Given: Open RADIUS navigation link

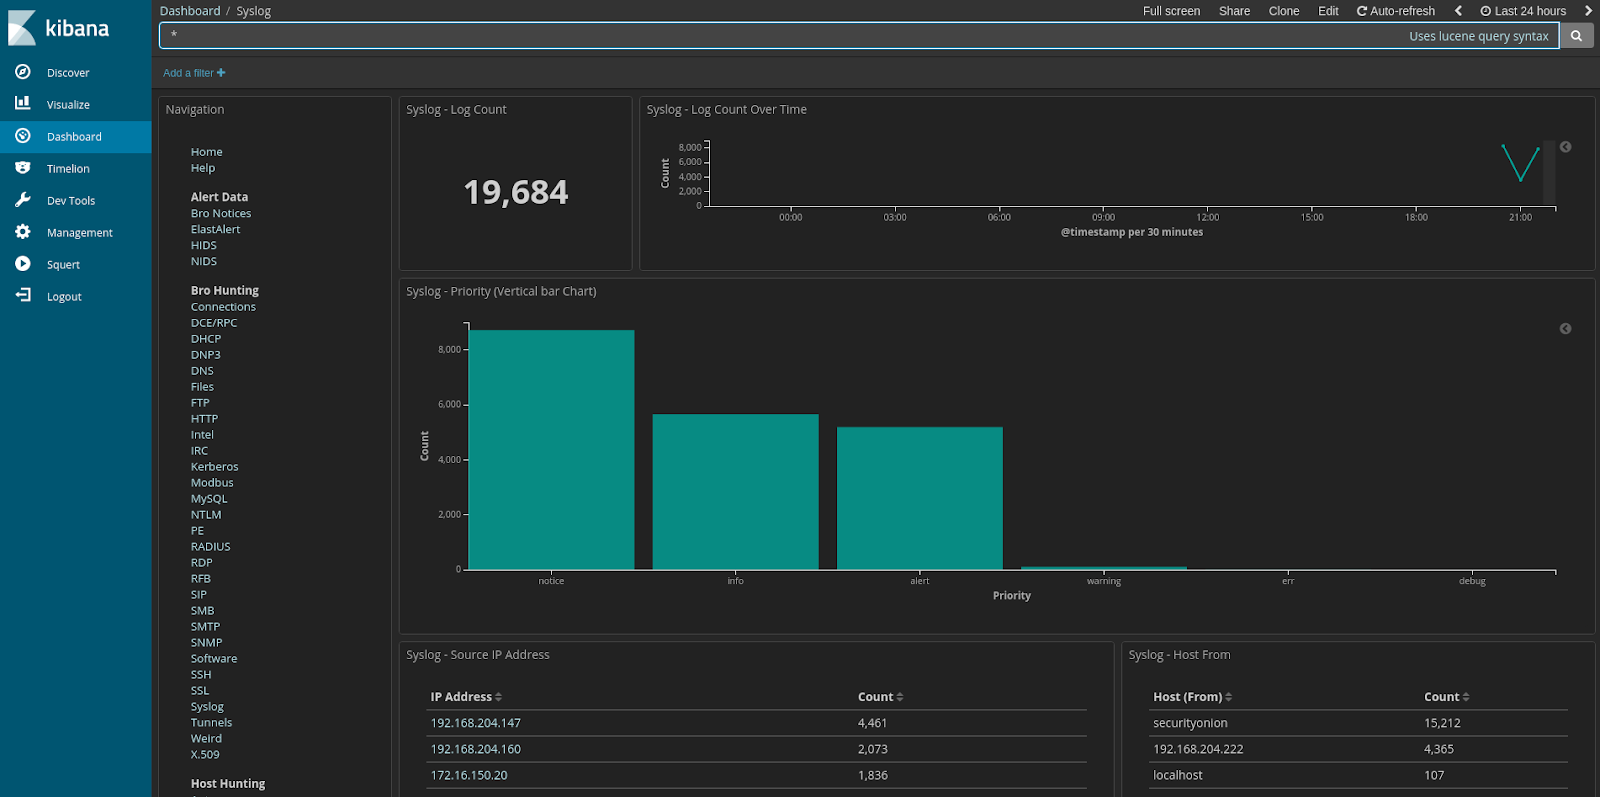Looking at the screenshot, I should coord(210,547).
